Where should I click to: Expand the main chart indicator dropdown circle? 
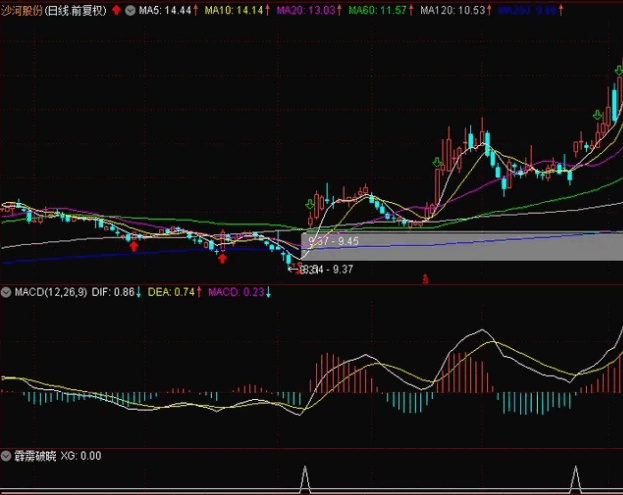[x=130, y=9]
